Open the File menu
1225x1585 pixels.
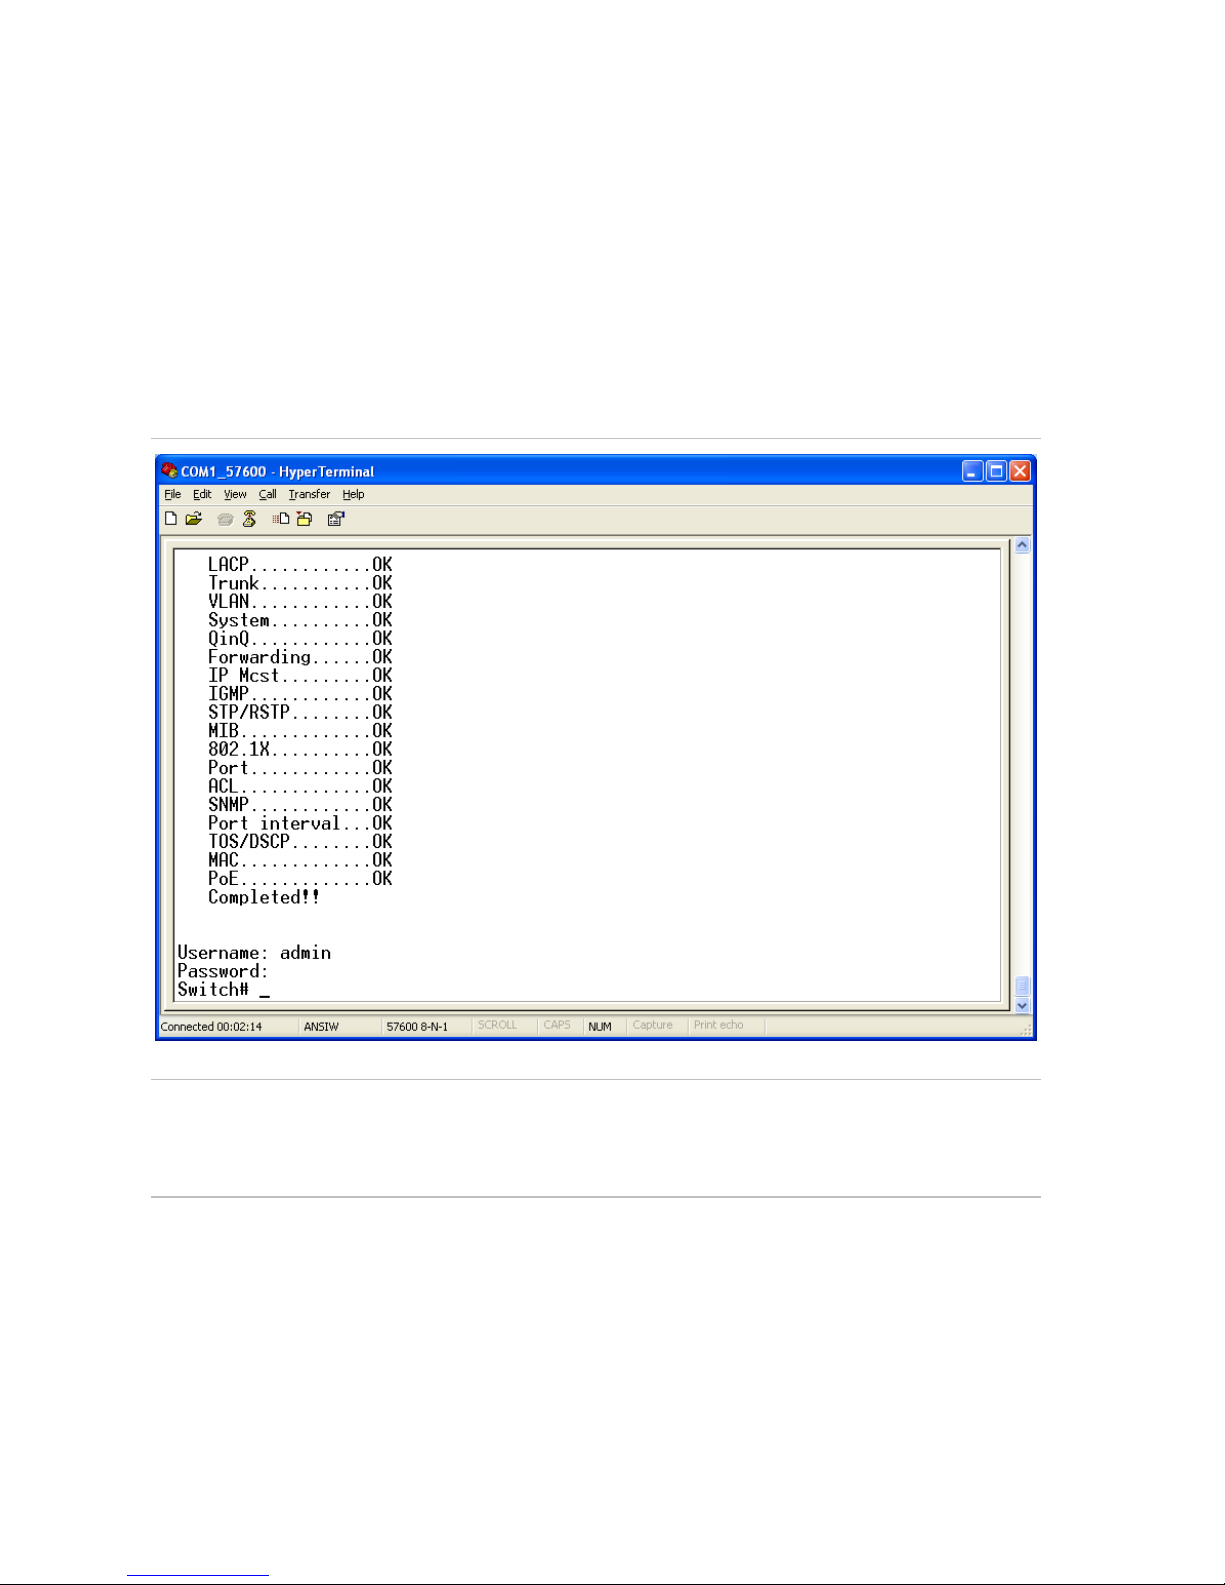(172, 494)
